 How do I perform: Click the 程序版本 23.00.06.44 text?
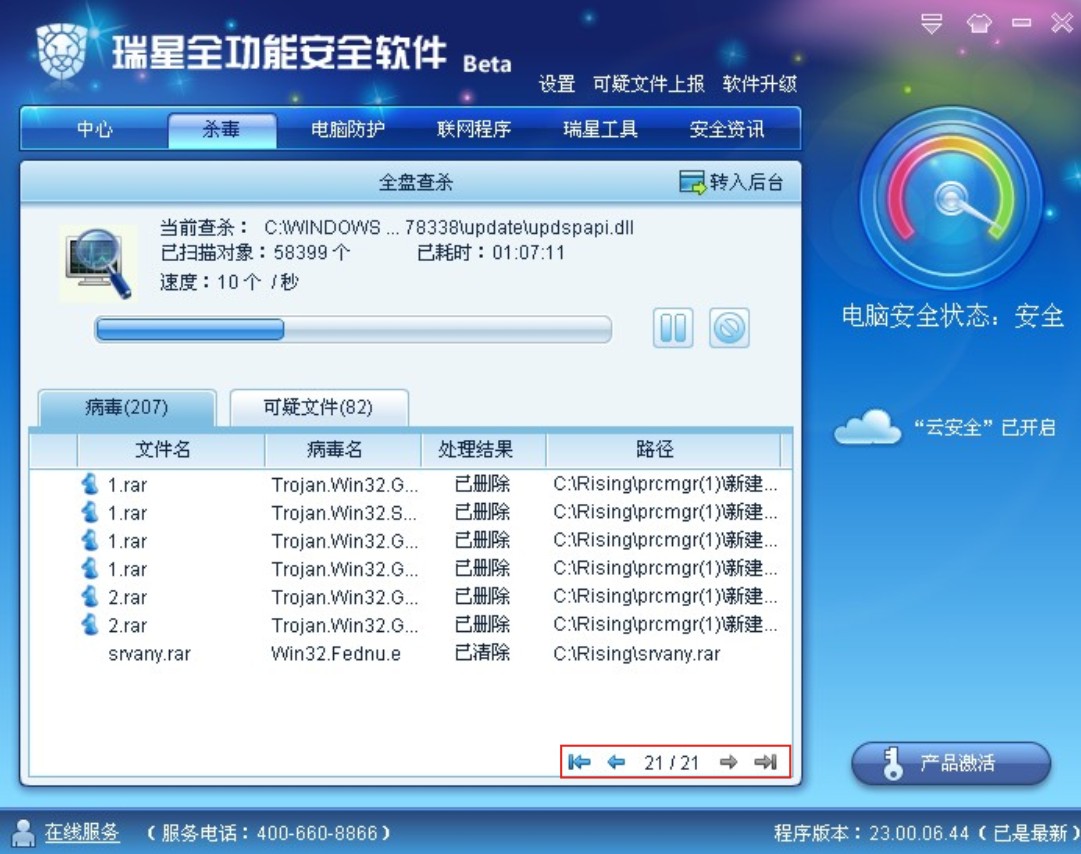927,833
